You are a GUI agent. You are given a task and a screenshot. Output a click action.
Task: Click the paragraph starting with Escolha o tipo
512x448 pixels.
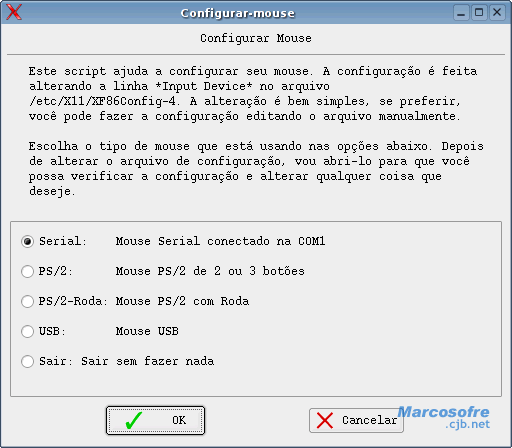[256, 169]
